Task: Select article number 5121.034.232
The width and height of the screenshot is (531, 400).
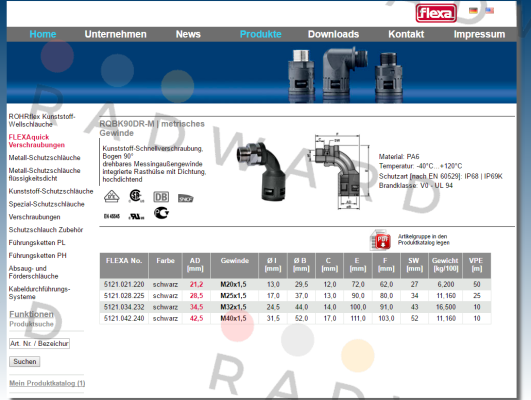Action: 124,307
